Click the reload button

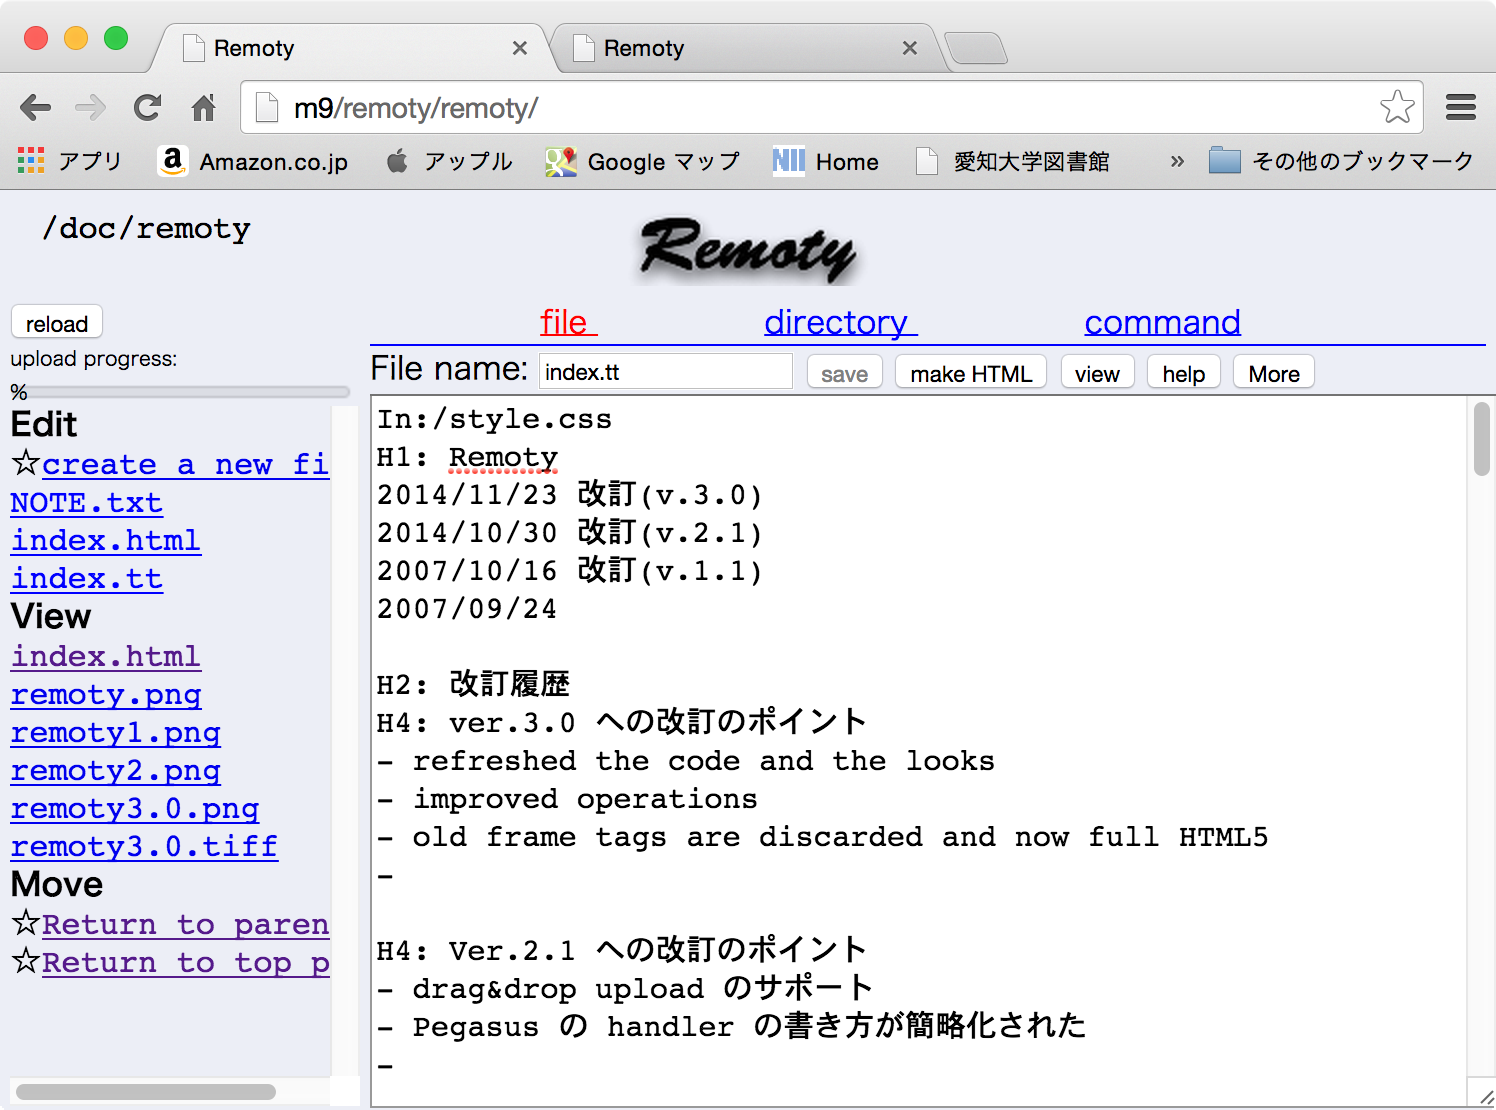point(57,323)
